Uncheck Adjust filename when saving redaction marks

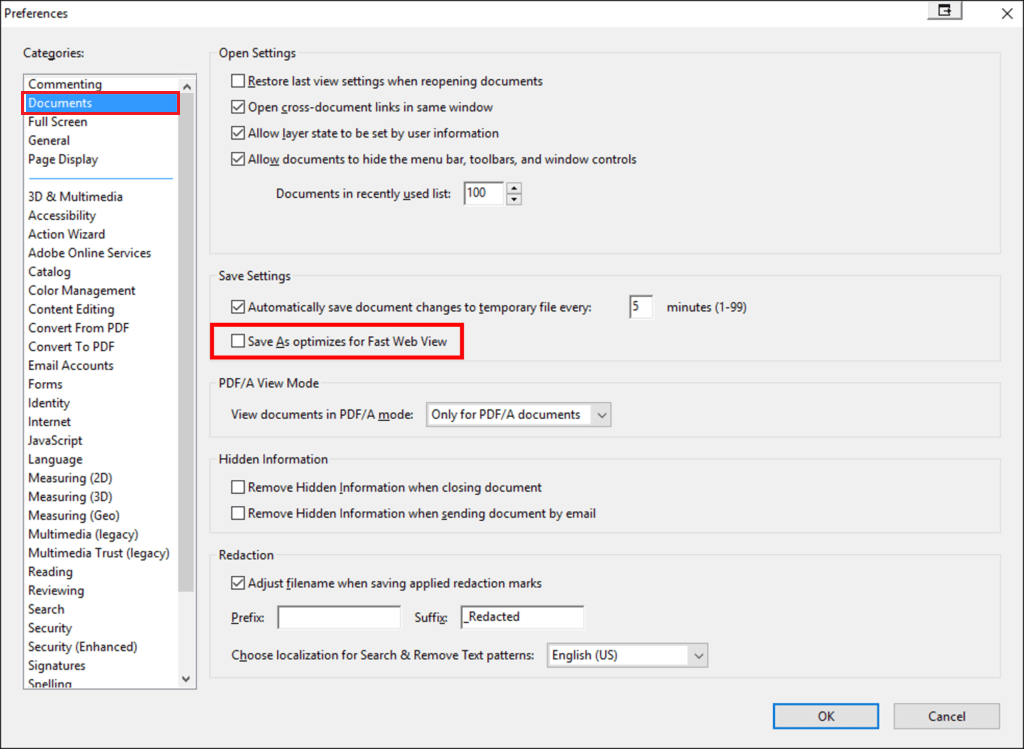tap(238, 583)
